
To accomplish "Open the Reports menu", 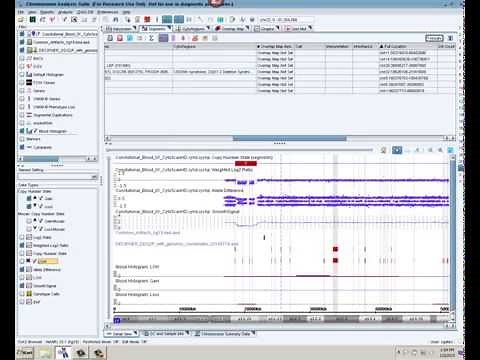I will (47, 12).
